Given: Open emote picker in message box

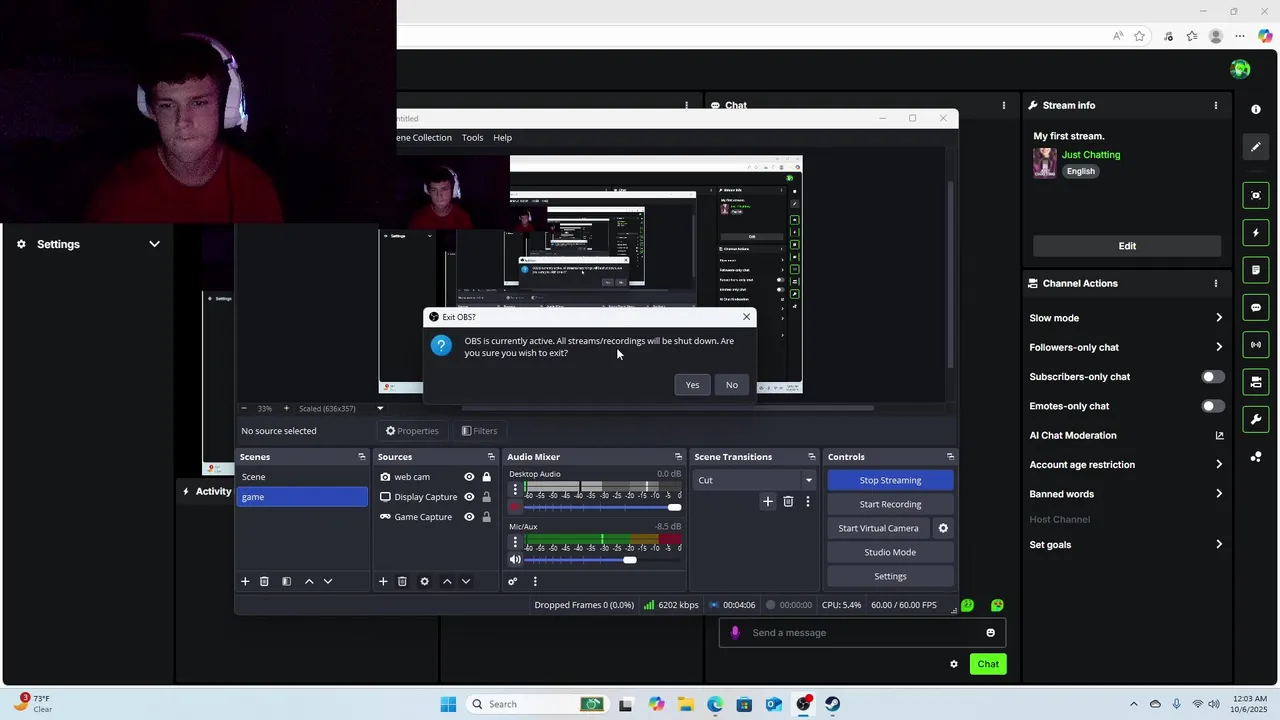Looking at the screenshot, I should coord(990,632).
